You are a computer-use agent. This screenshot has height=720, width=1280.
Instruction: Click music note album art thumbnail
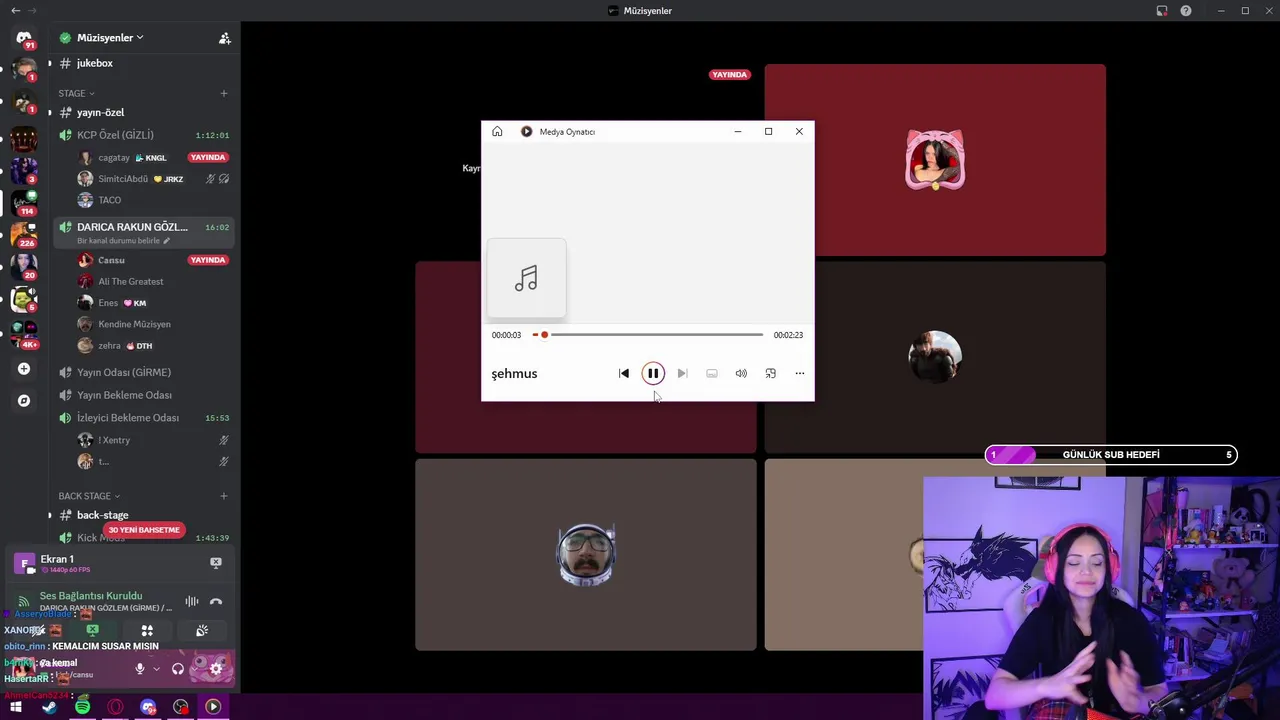[x=526, y=279]
